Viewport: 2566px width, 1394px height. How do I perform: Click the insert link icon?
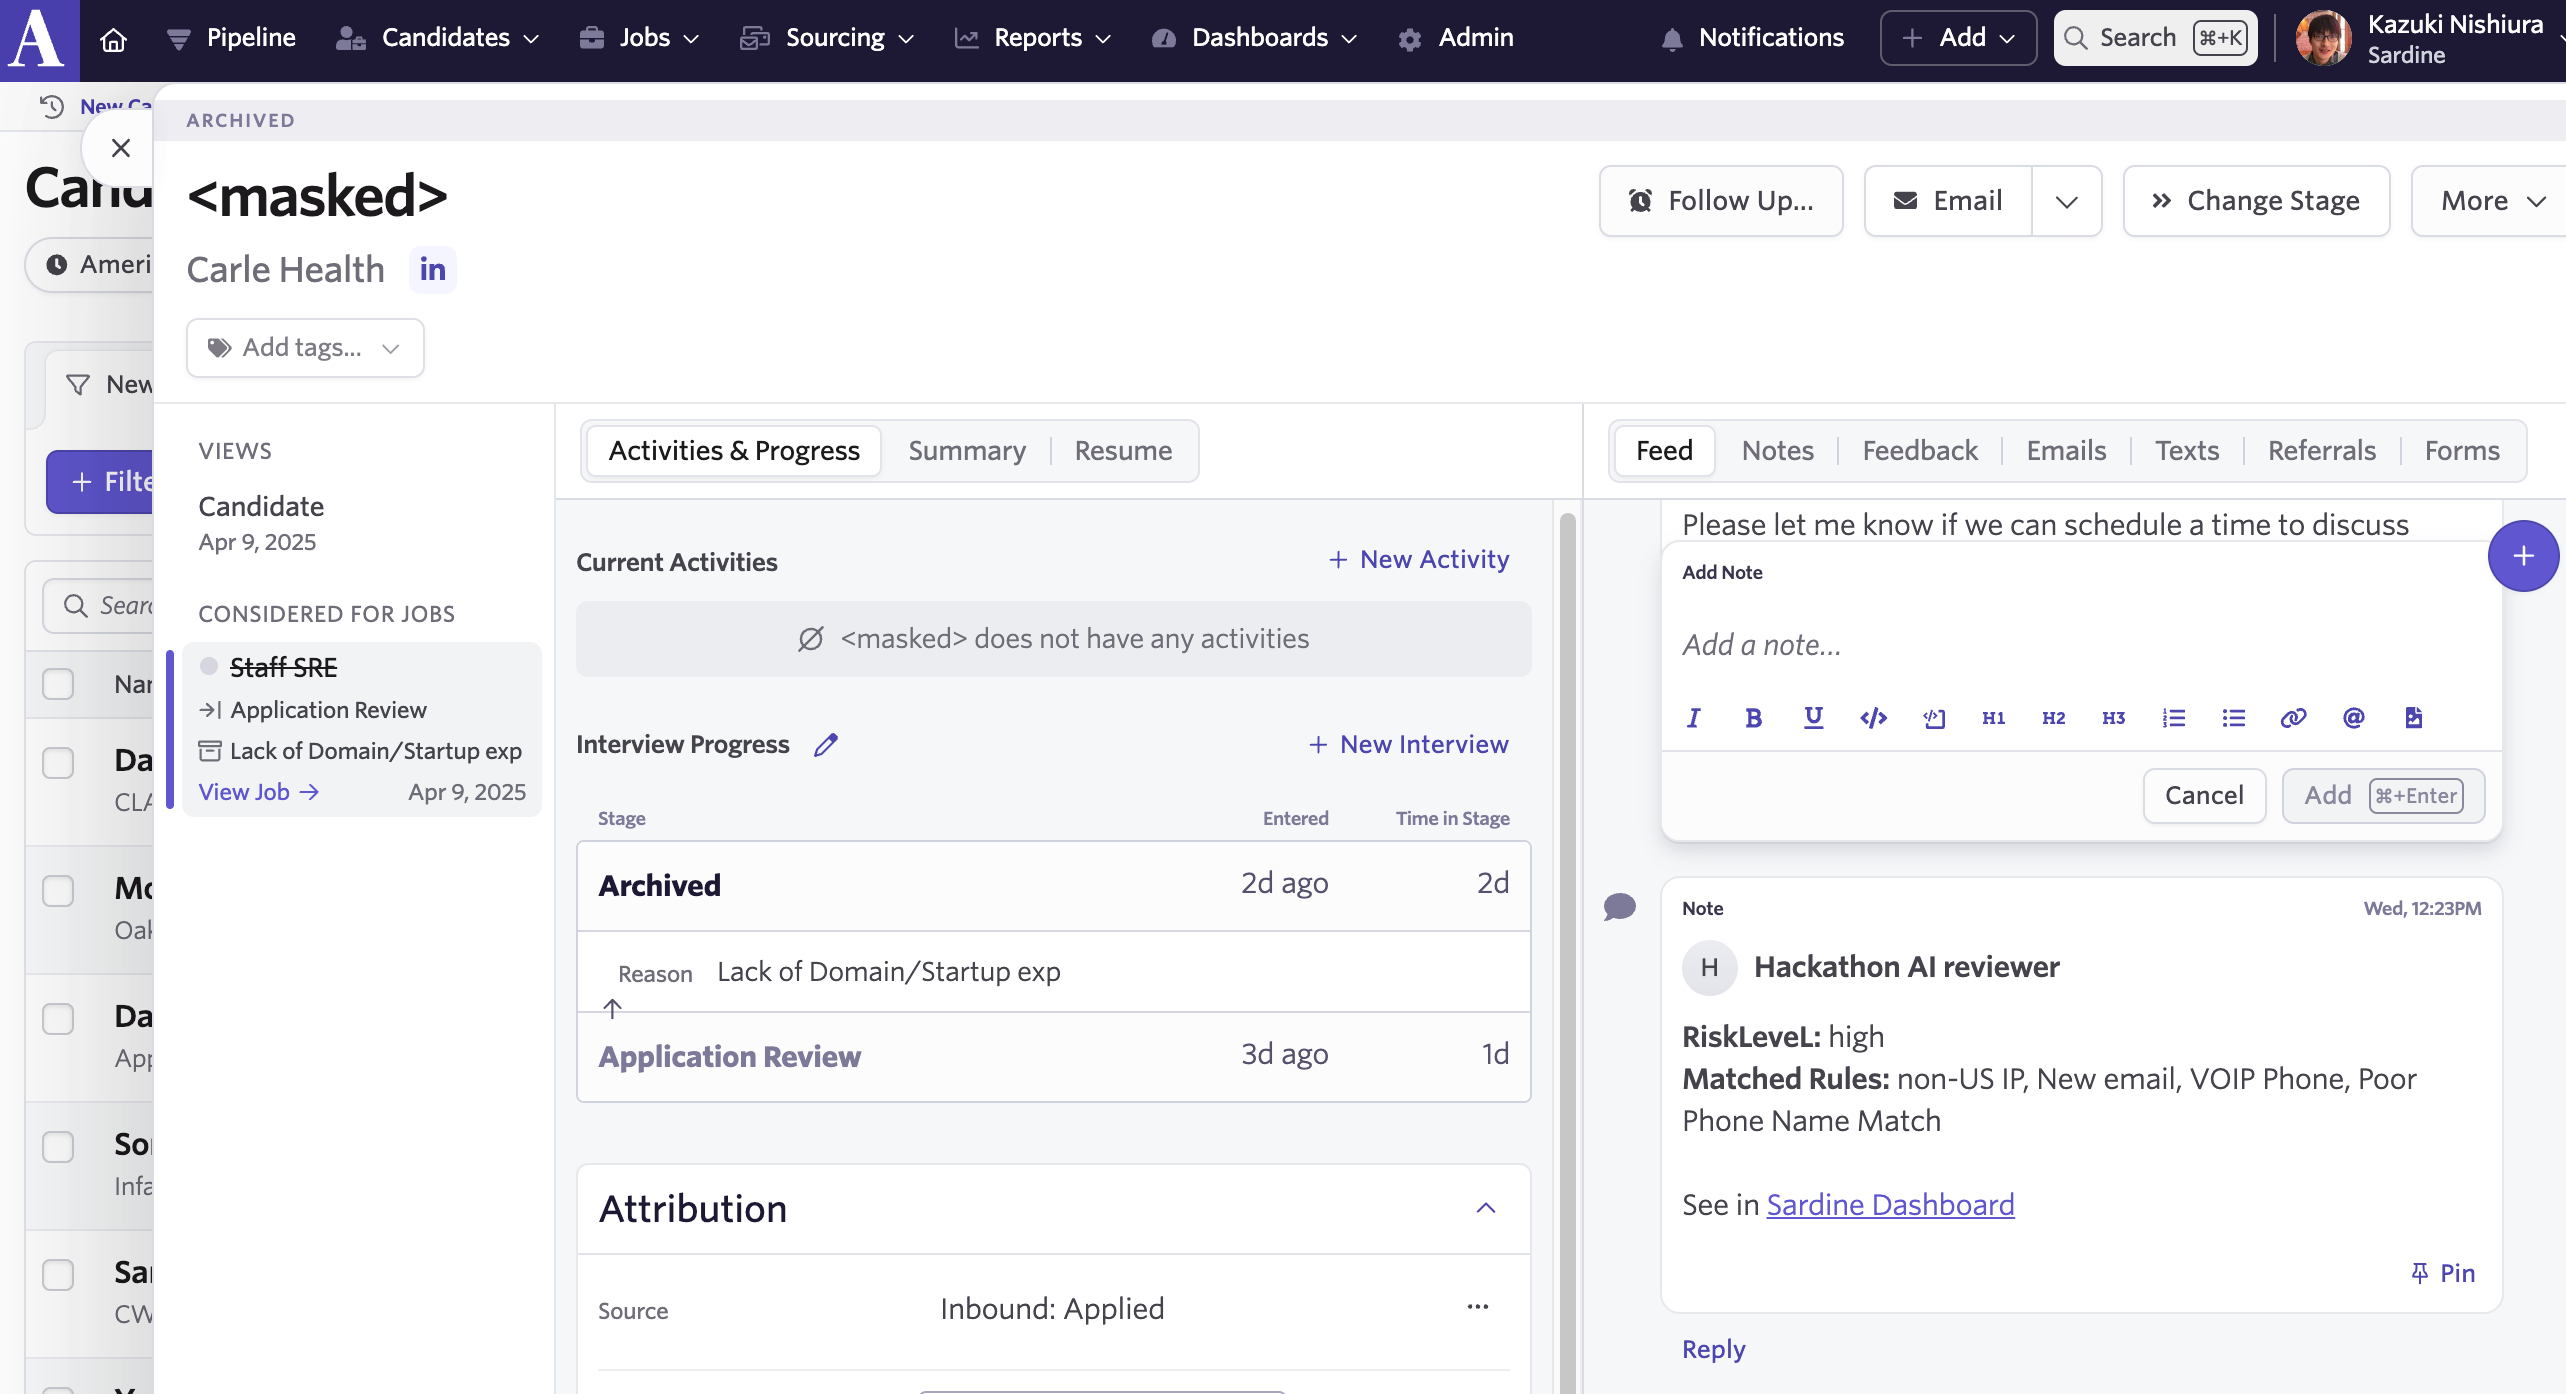pos(2293,718)
